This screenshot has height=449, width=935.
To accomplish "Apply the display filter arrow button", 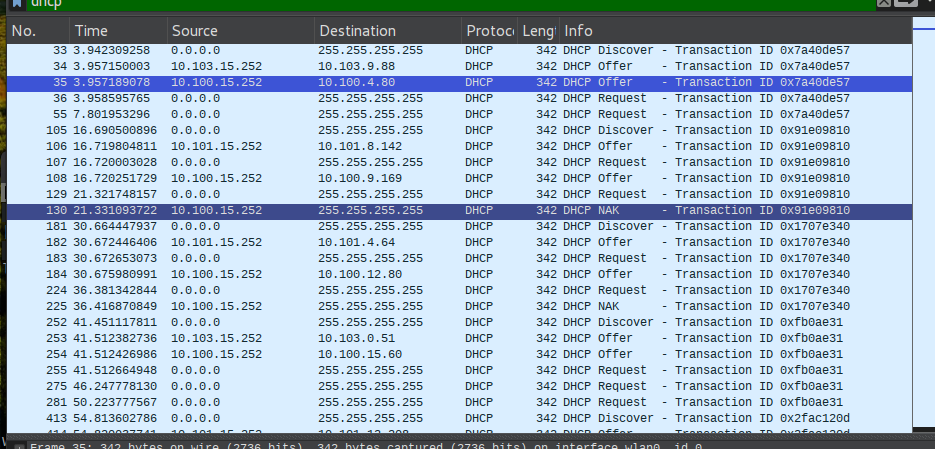I will point(905,5).
